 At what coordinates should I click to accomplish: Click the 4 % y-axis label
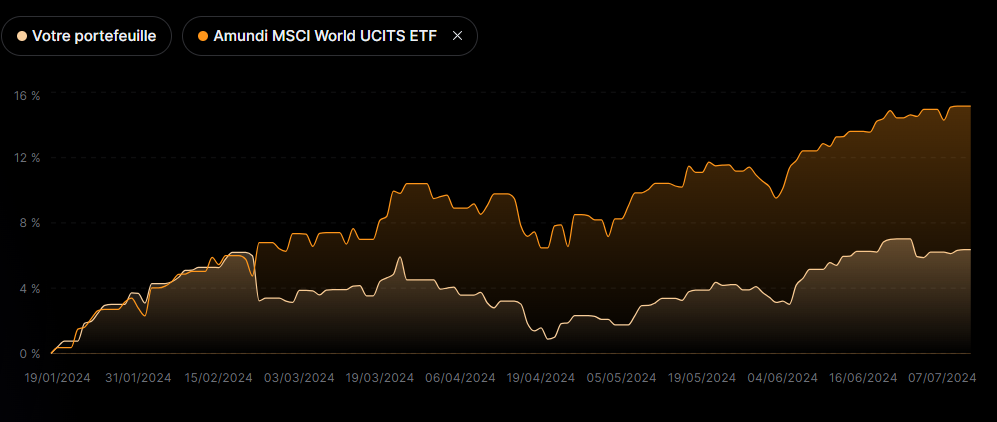click(x=27, y=289)
